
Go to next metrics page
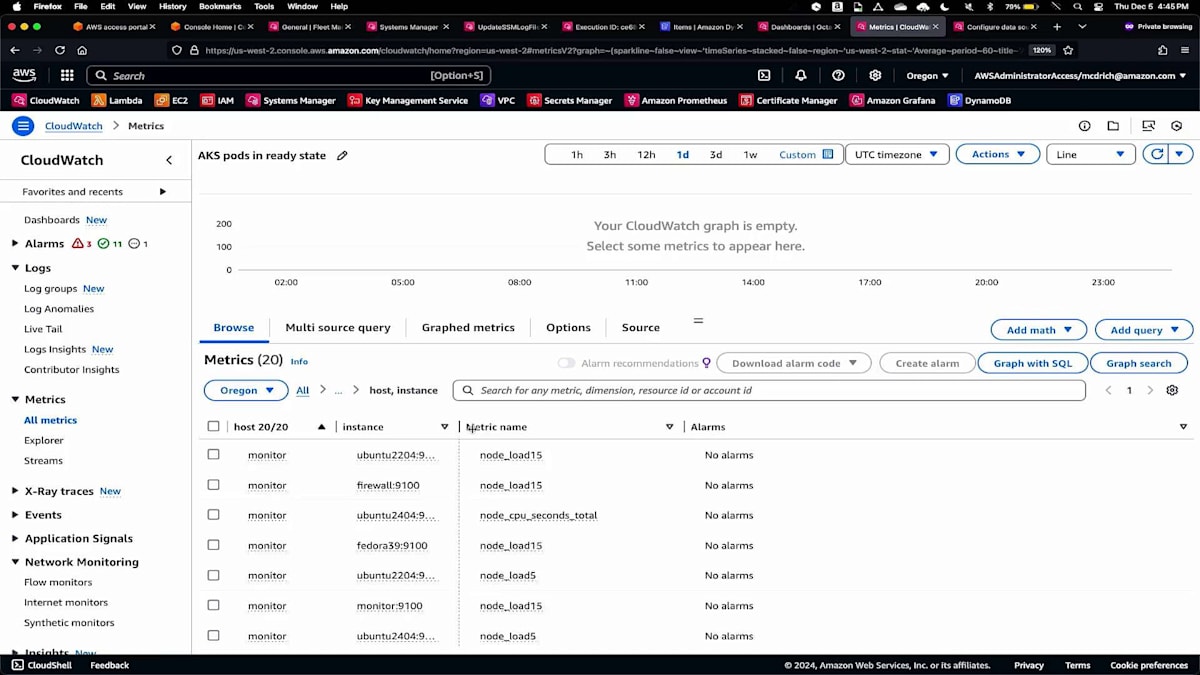pos(1150,390)
